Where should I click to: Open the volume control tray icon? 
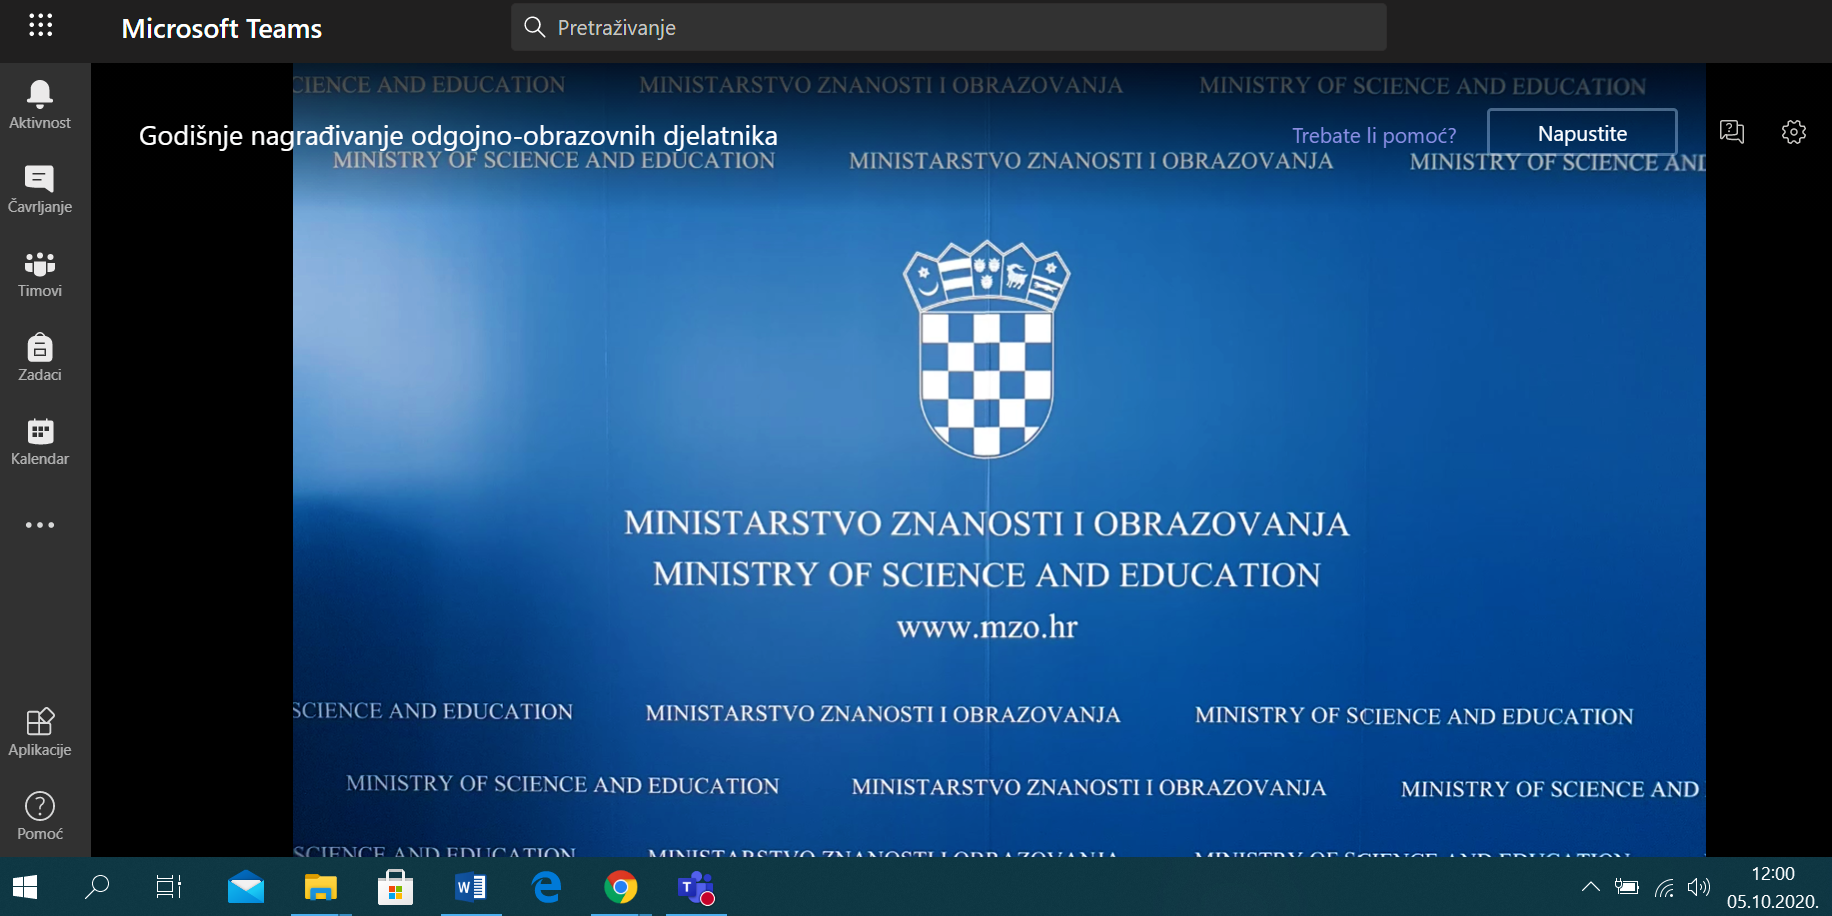click(x=1699, y=886)
